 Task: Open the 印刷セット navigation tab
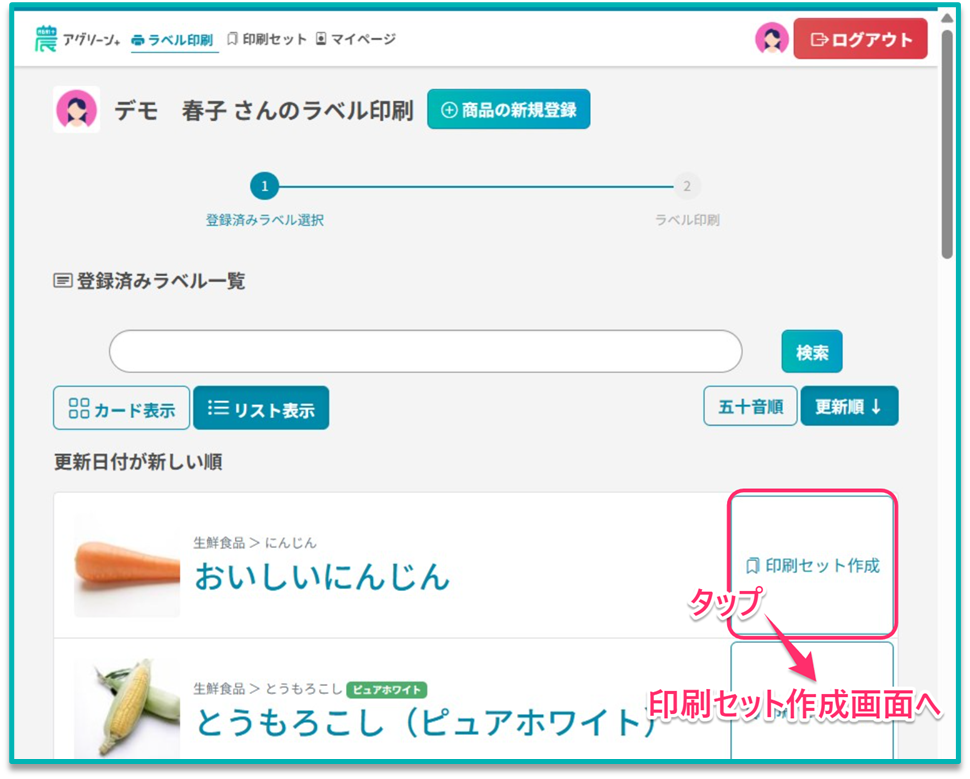pyautogui.click(x=267, y=40)
